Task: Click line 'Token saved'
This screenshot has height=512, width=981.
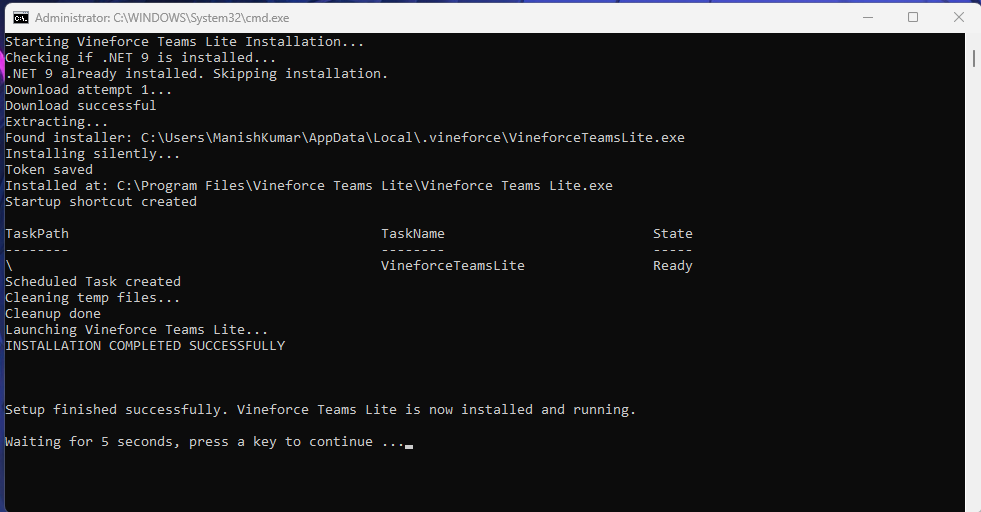Action: point(49,170)
